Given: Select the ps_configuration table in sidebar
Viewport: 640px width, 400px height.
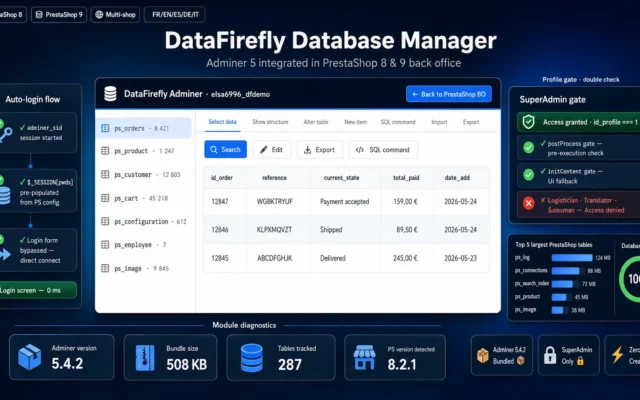Looking at the screenshot, I should point(144,222).
